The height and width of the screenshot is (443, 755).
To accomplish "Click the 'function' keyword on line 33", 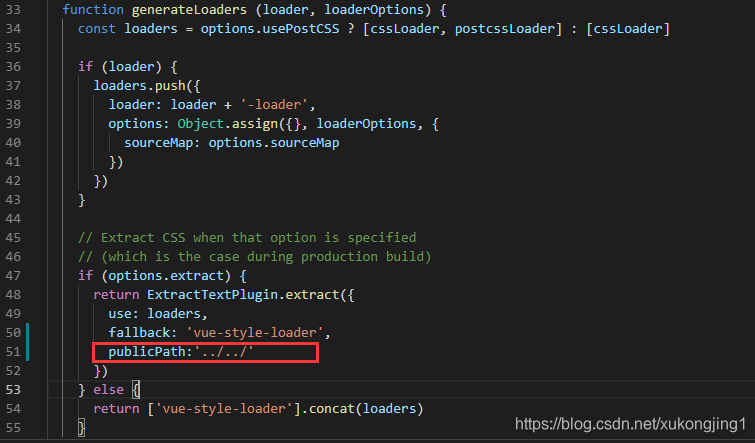I will (93, 10).
